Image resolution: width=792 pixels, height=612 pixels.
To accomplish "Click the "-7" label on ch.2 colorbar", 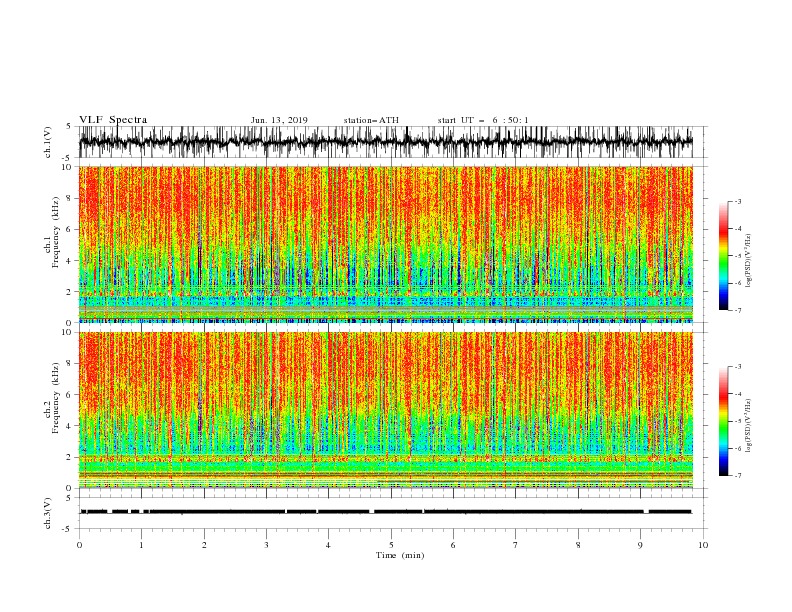I will pyautogui.click(x=738, y=476).
